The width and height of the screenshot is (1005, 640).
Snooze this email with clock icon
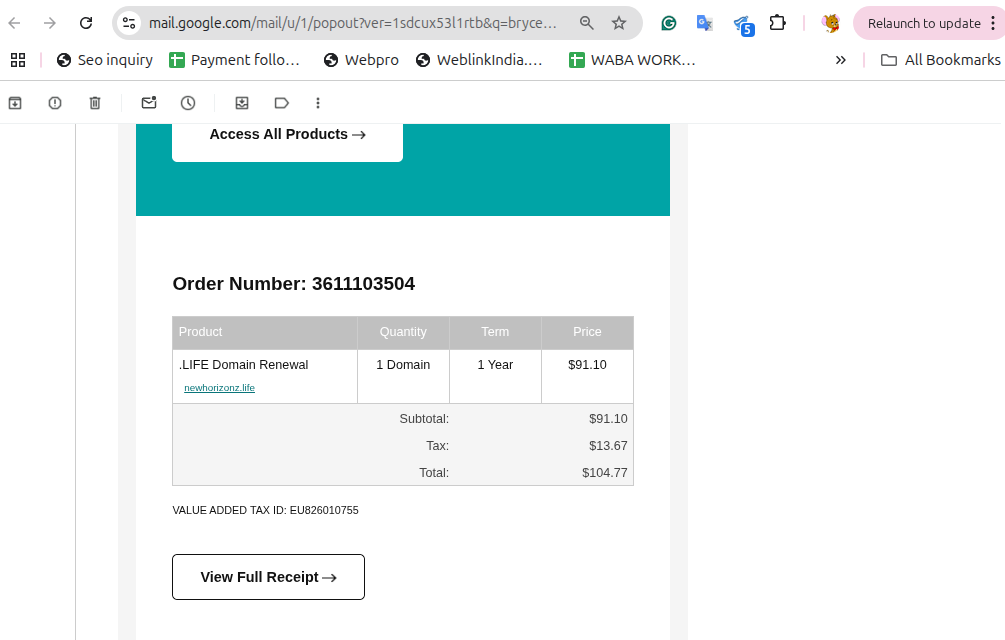pyautogui.click(x=188, y=102)
